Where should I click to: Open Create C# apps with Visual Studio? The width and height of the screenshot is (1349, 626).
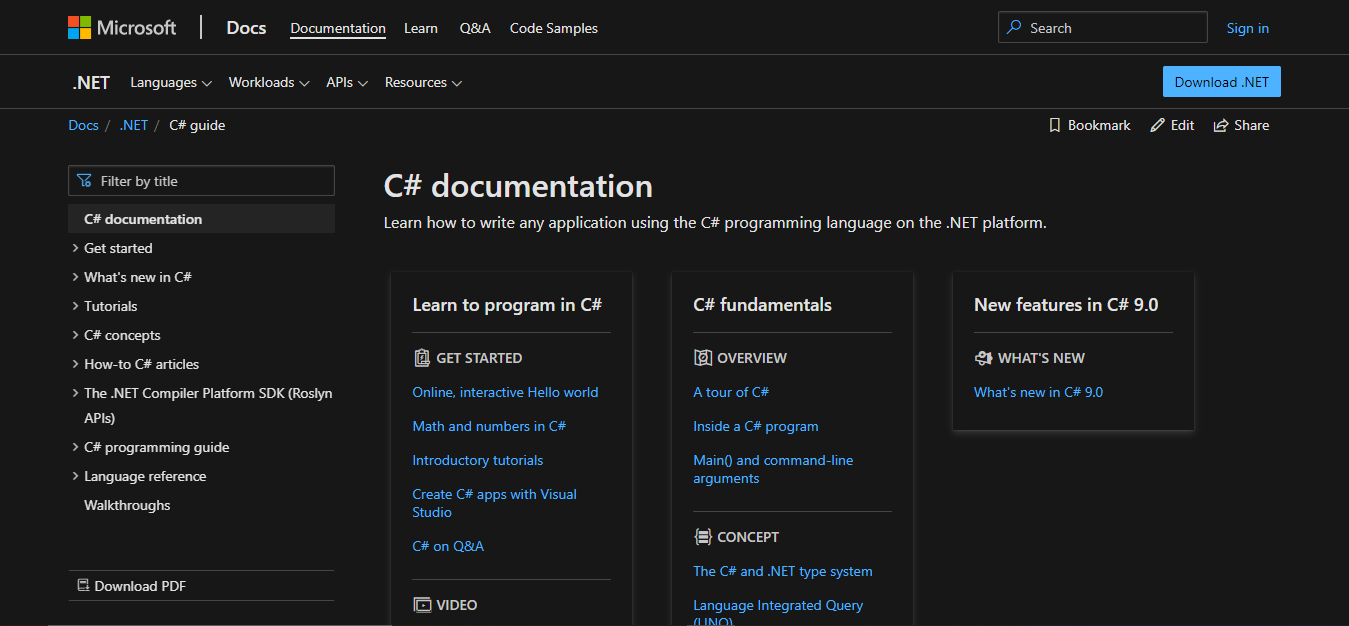tap(494, 503)
